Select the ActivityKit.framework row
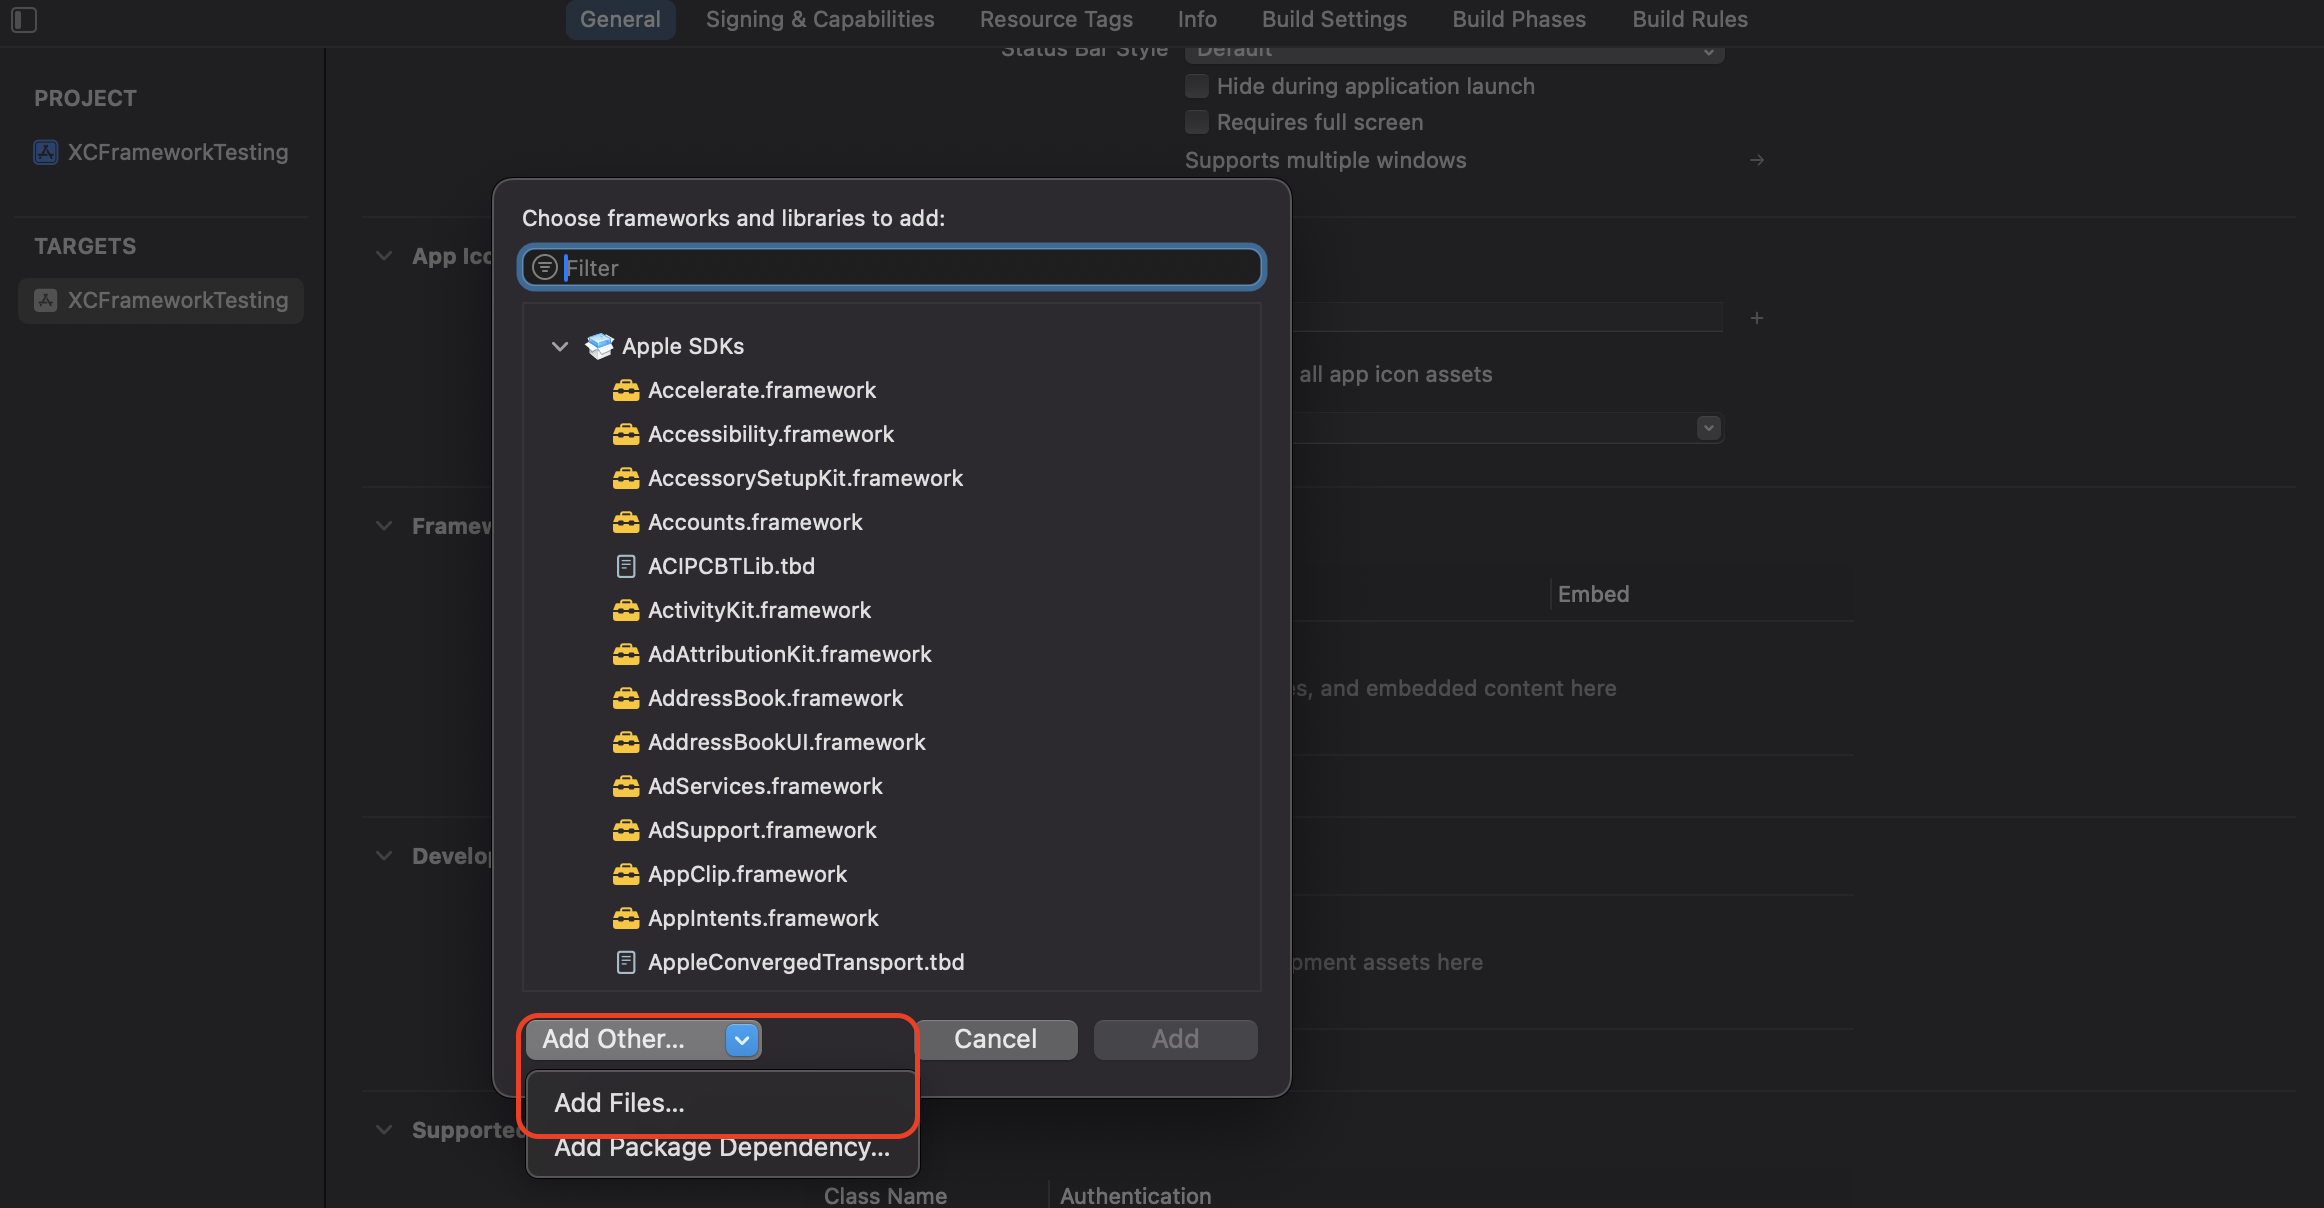This screenshot has width=2324, height=1208. [892, 610]
